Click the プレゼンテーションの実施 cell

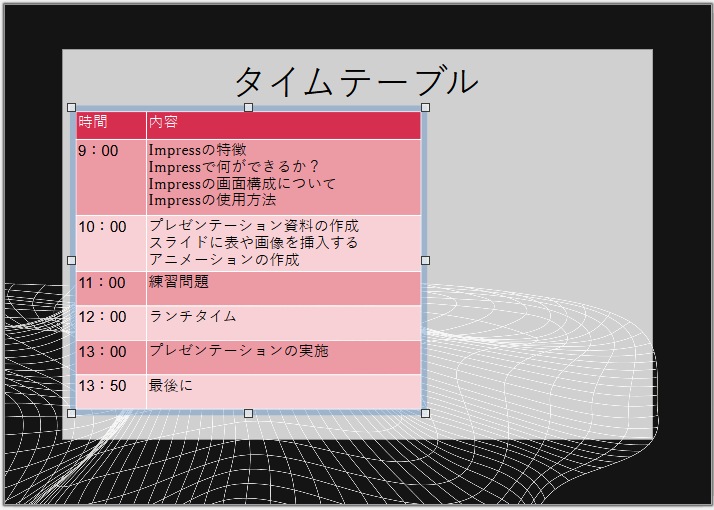(284, 357)
